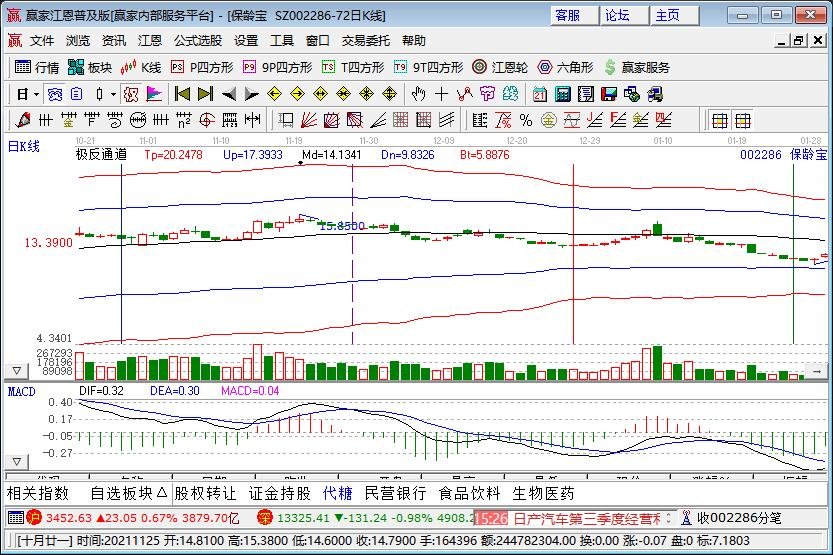Select the red J angle-lines tool
The image size is (833, 555).
coord(595,121)
